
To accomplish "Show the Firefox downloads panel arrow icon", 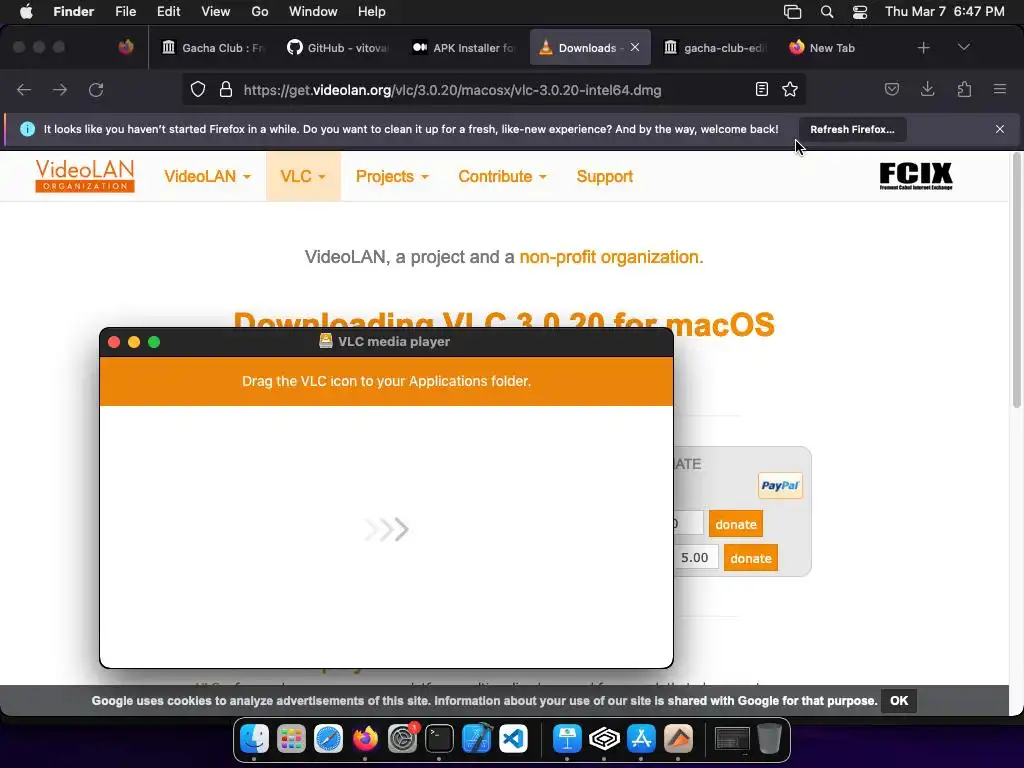I will pos(927,89).
